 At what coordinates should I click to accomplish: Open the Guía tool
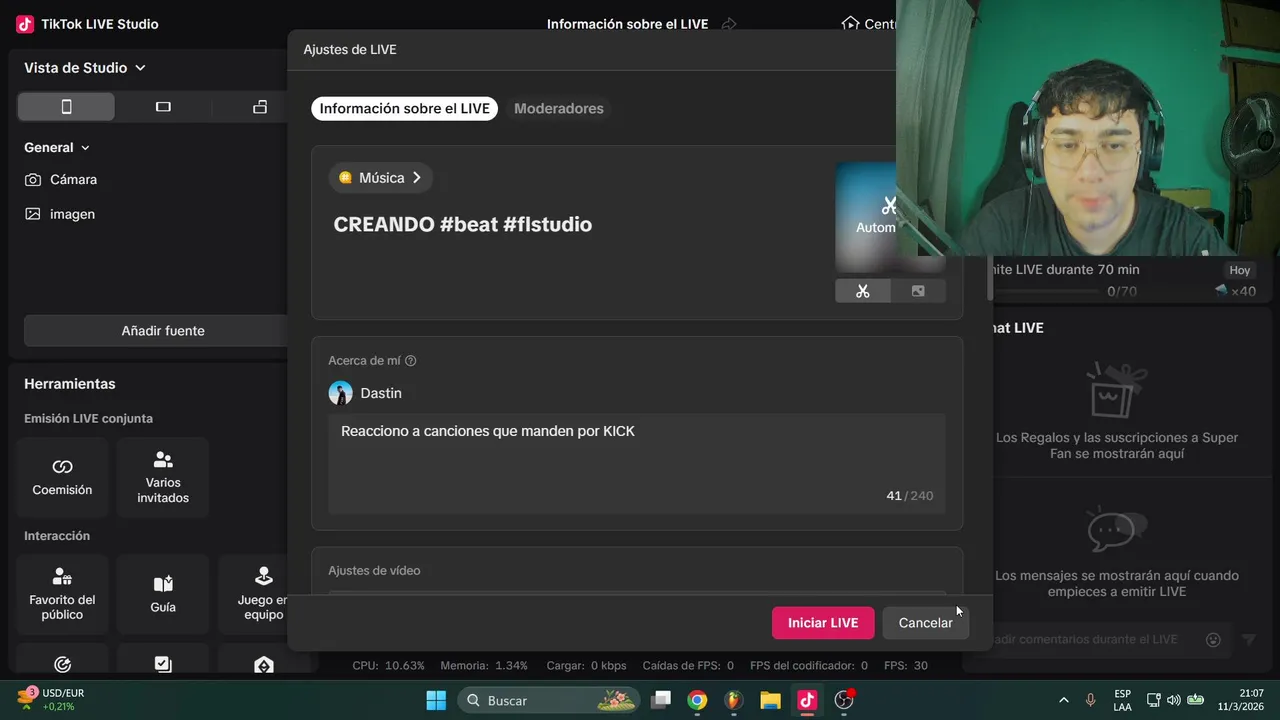pyautogui.click(x=163, y=595)
